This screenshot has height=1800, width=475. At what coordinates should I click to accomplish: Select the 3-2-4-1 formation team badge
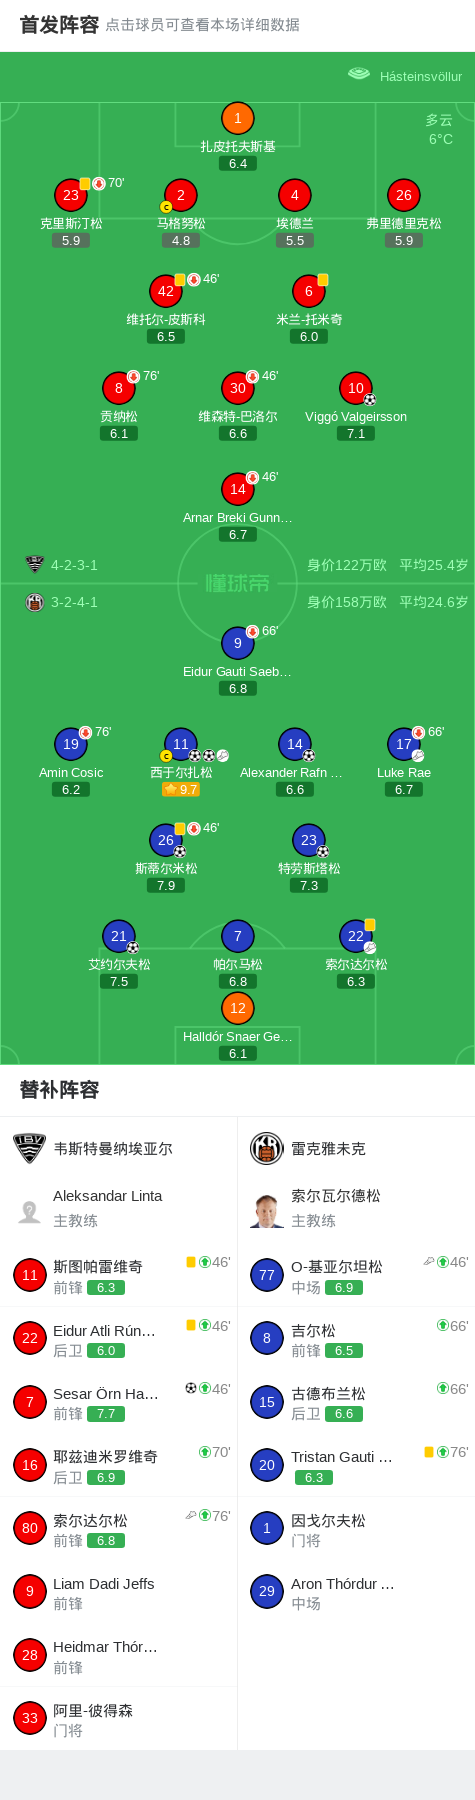[x=35, y=602]
